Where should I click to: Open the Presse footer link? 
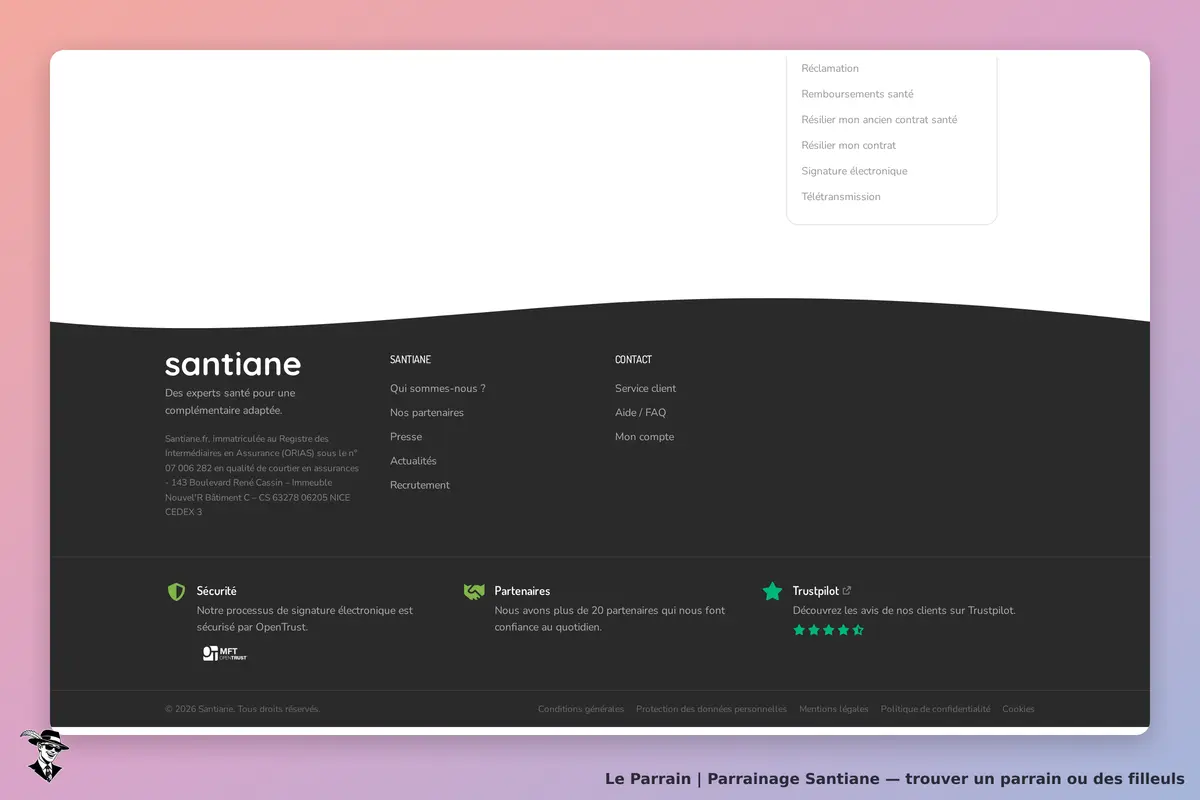tap(406, 437)
